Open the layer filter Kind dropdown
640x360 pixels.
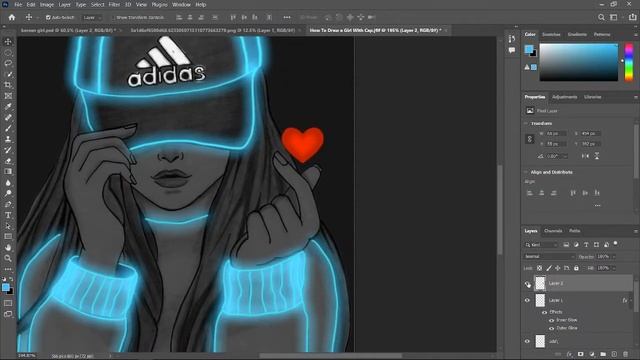541,245
